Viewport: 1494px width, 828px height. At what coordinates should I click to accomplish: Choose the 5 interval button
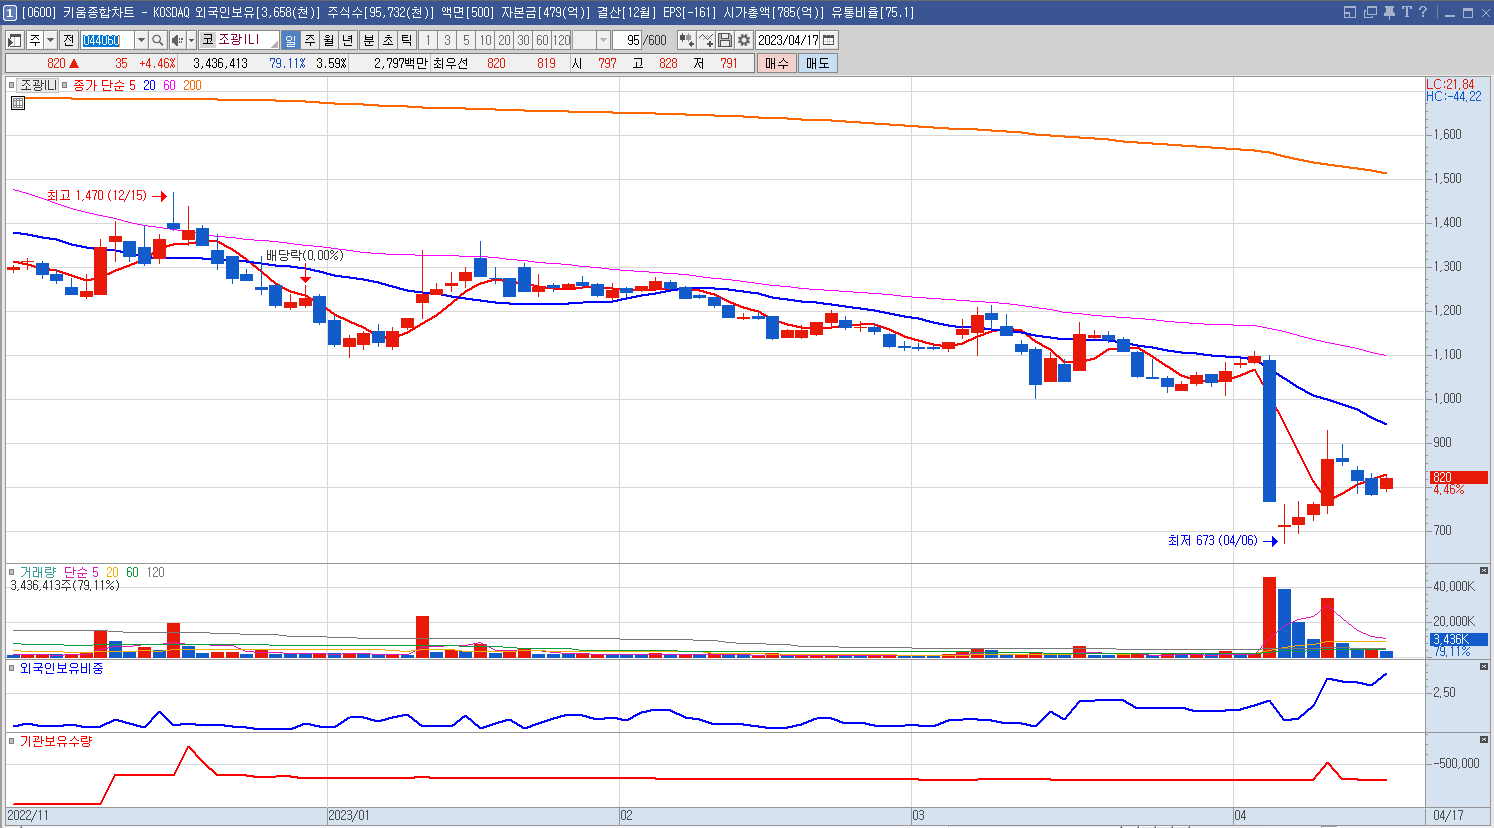[x=466, y=40]
